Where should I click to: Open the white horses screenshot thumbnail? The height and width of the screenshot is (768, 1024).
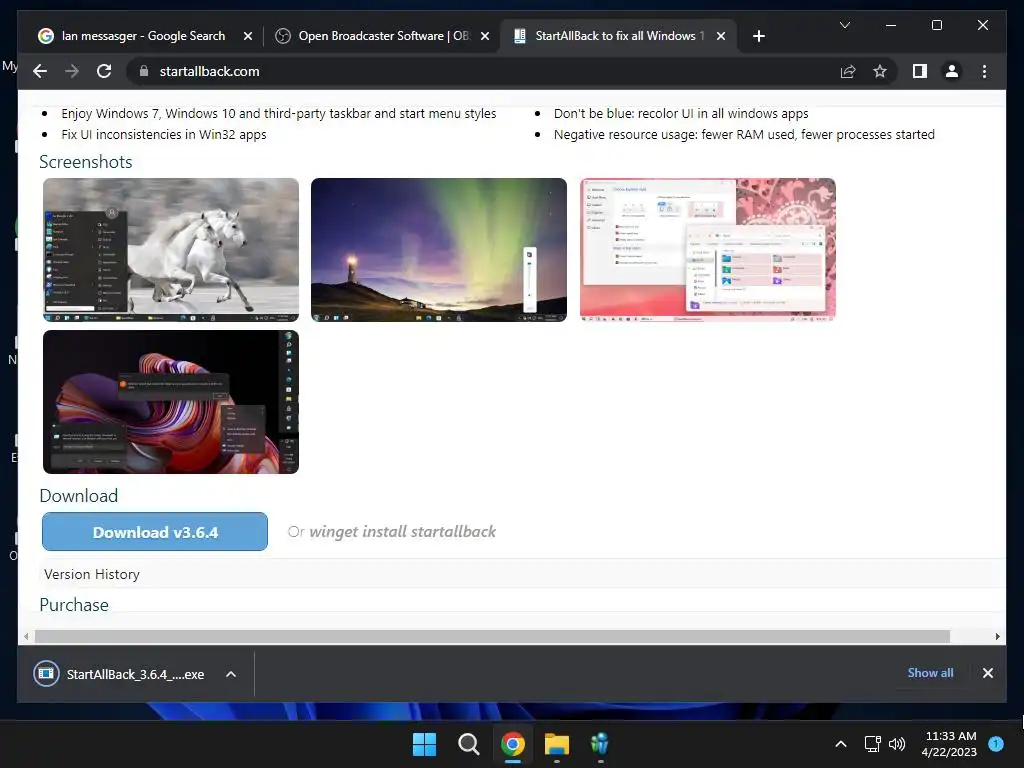171,249
